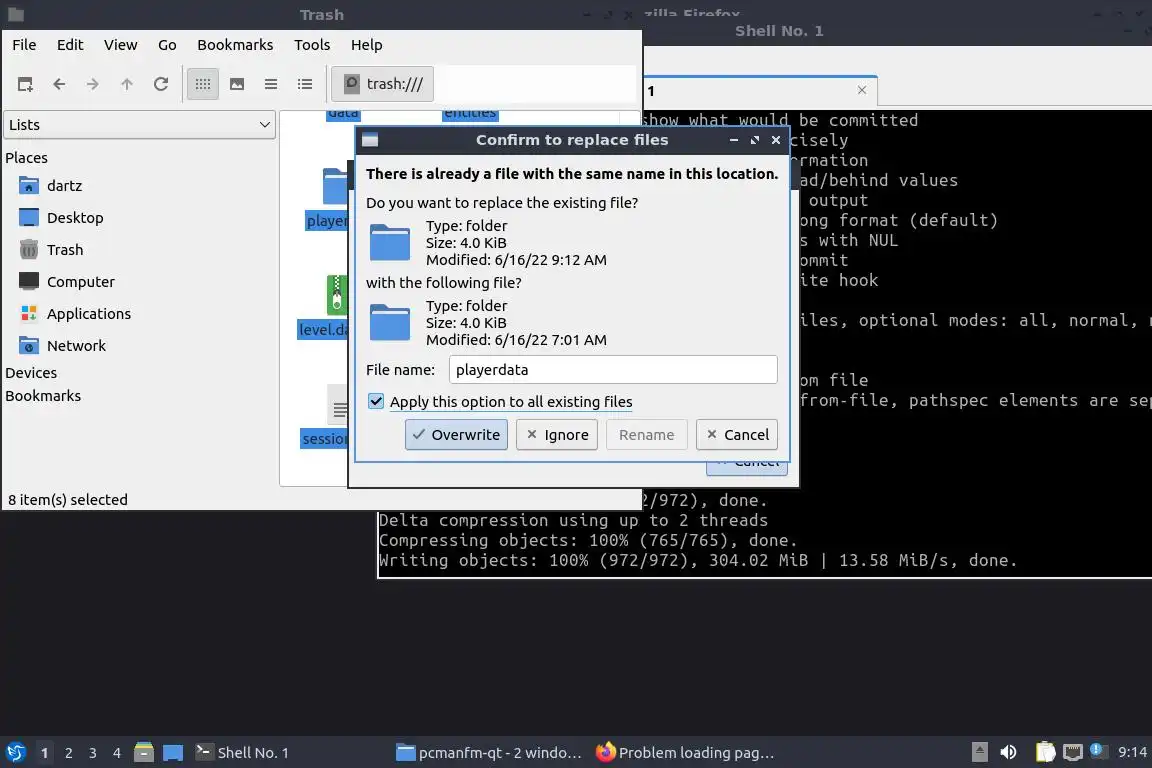
Task: Open the network status tray icon
Action: (1073, 753)
